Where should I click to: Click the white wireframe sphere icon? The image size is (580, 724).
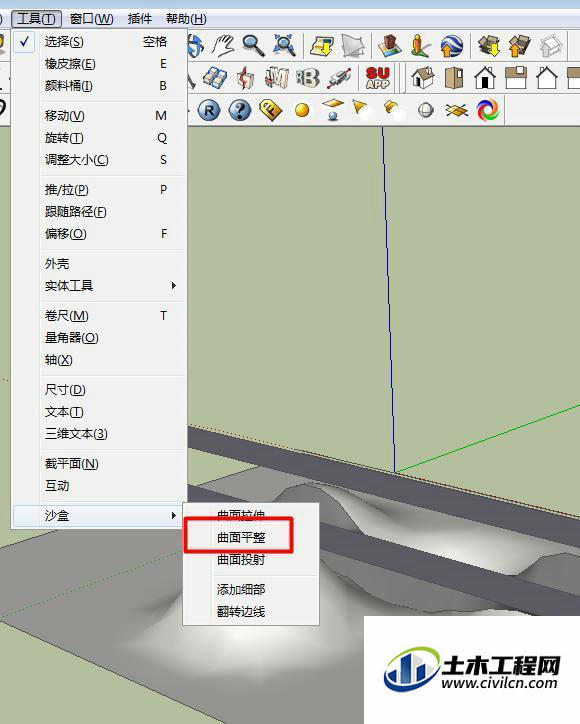[426, 110]
